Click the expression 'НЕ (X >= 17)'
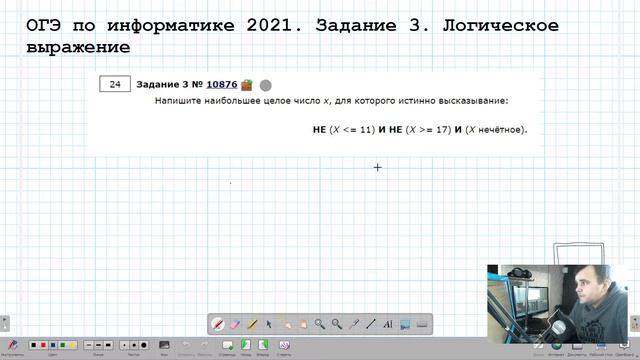Viewport: 640px width, 360px height. (x=420, y=130)
